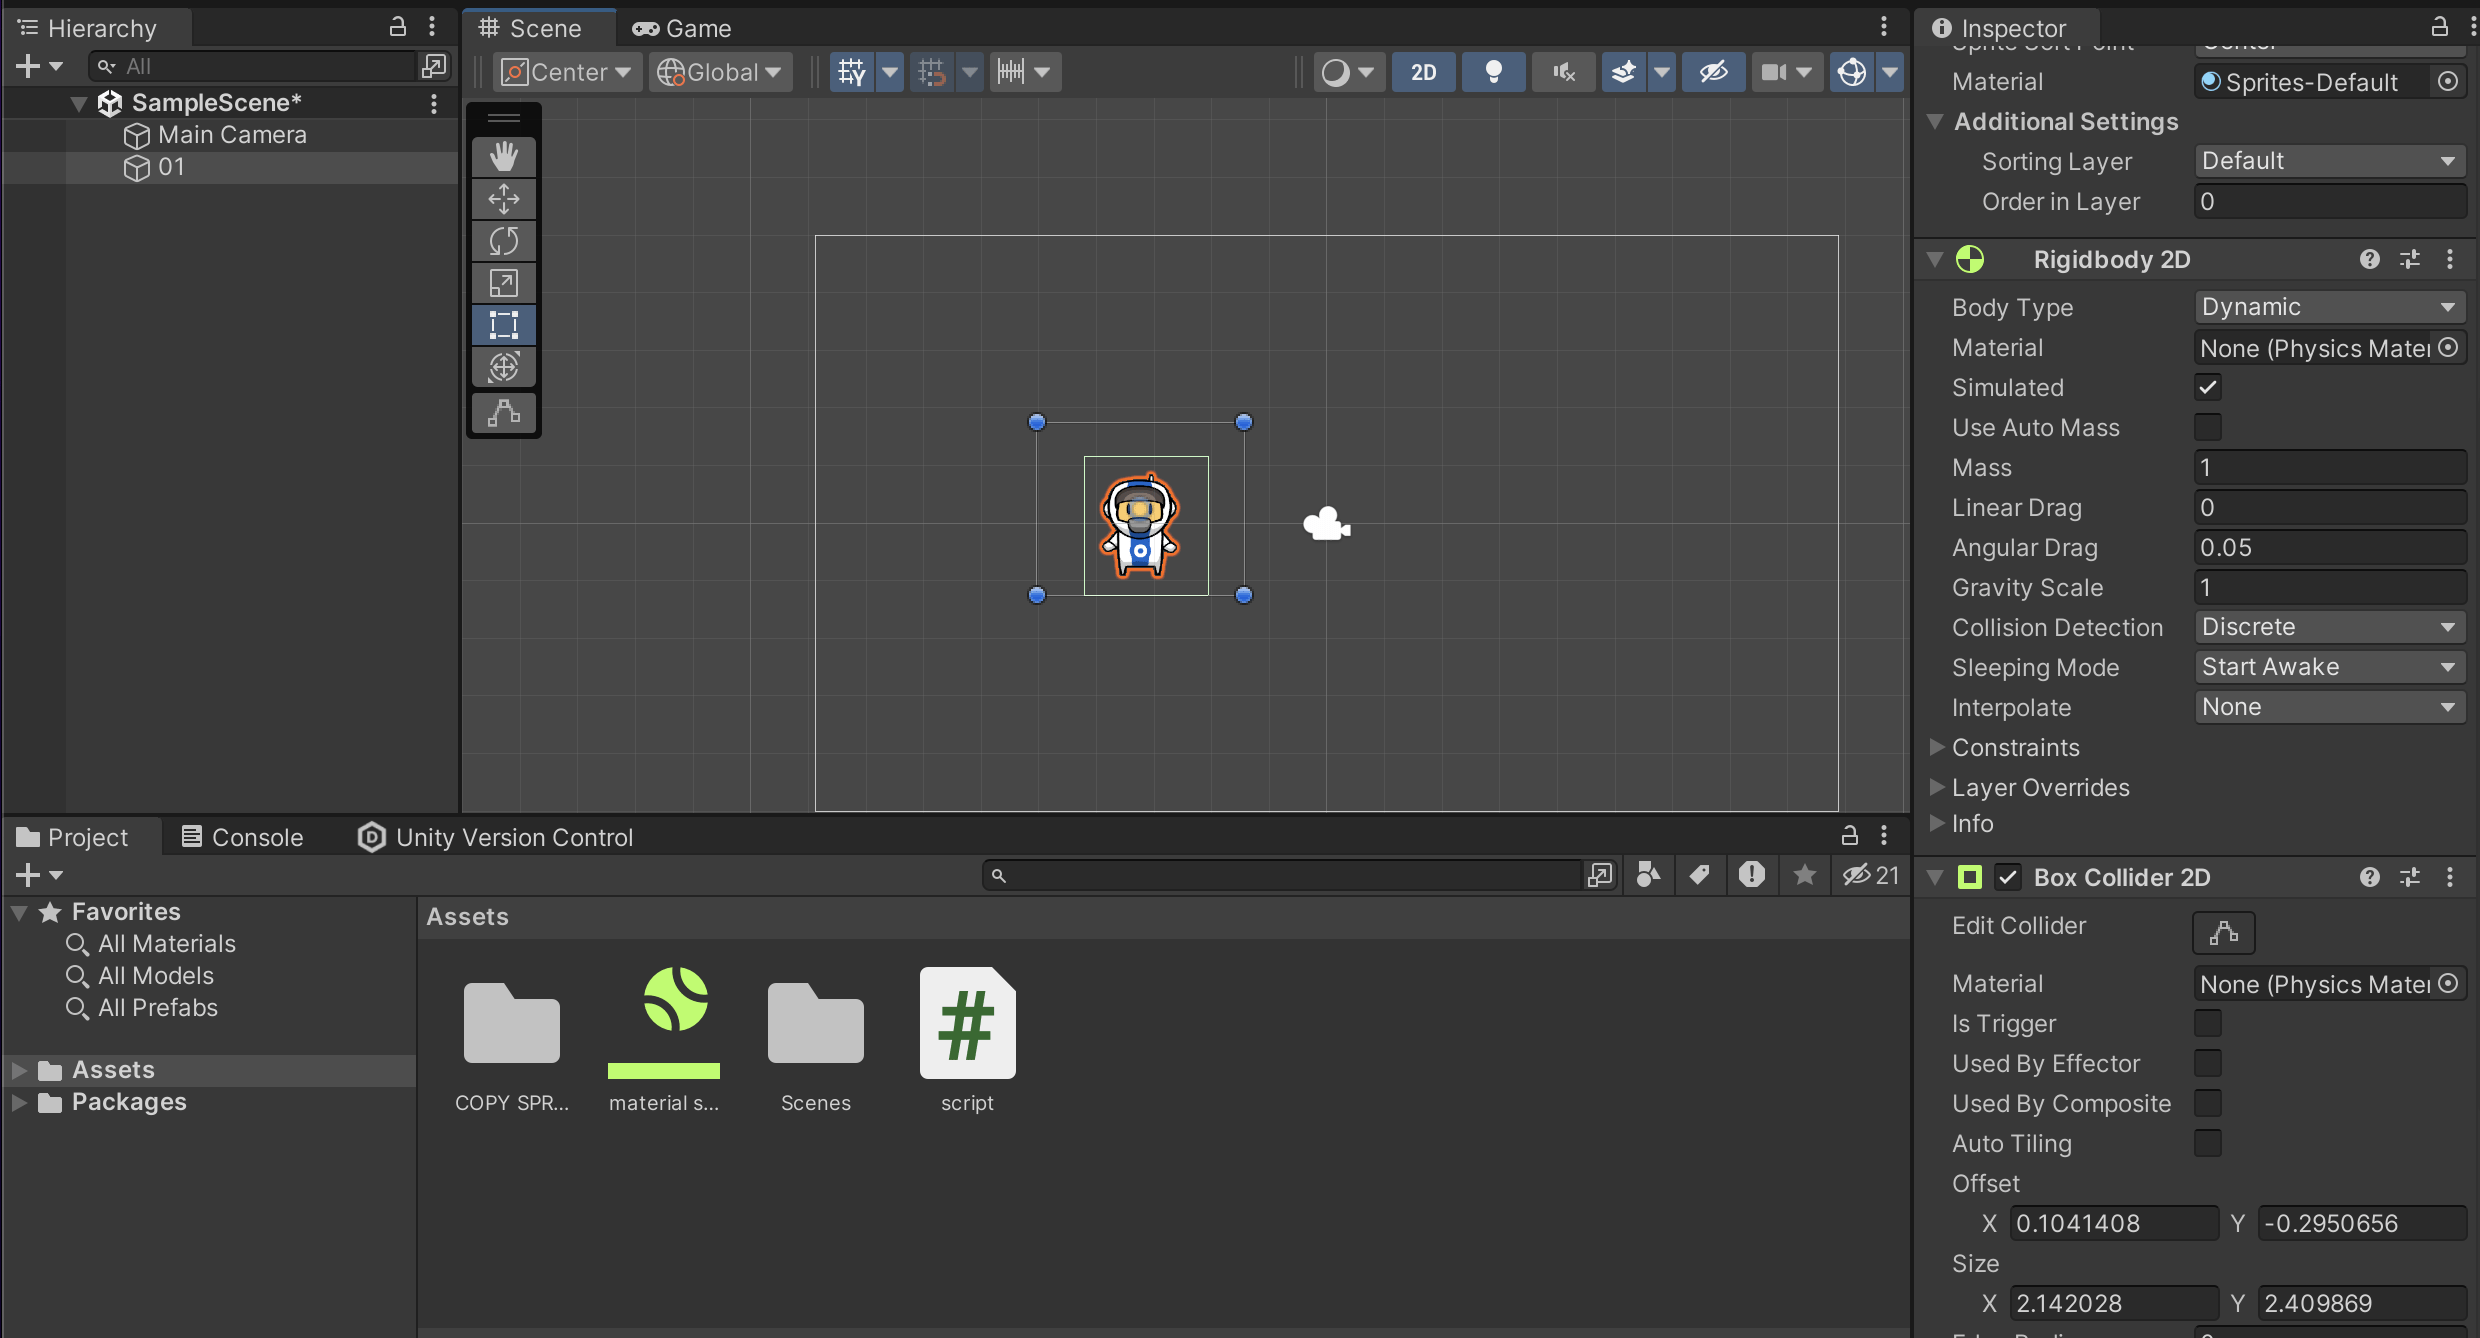Enable Use Auto Mass checkbox
This screenshot has width=2480, height=1338.
pos(2208,427)
